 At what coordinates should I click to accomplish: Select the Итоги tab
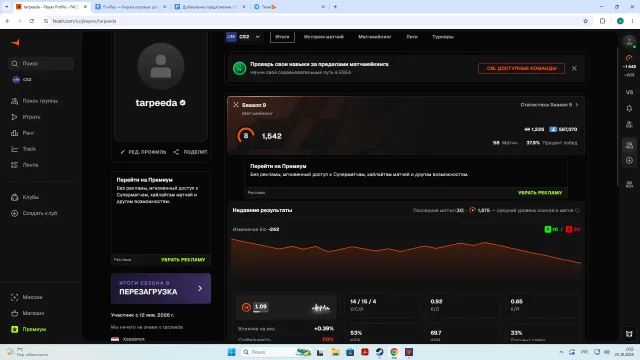[x=282, y=37]
